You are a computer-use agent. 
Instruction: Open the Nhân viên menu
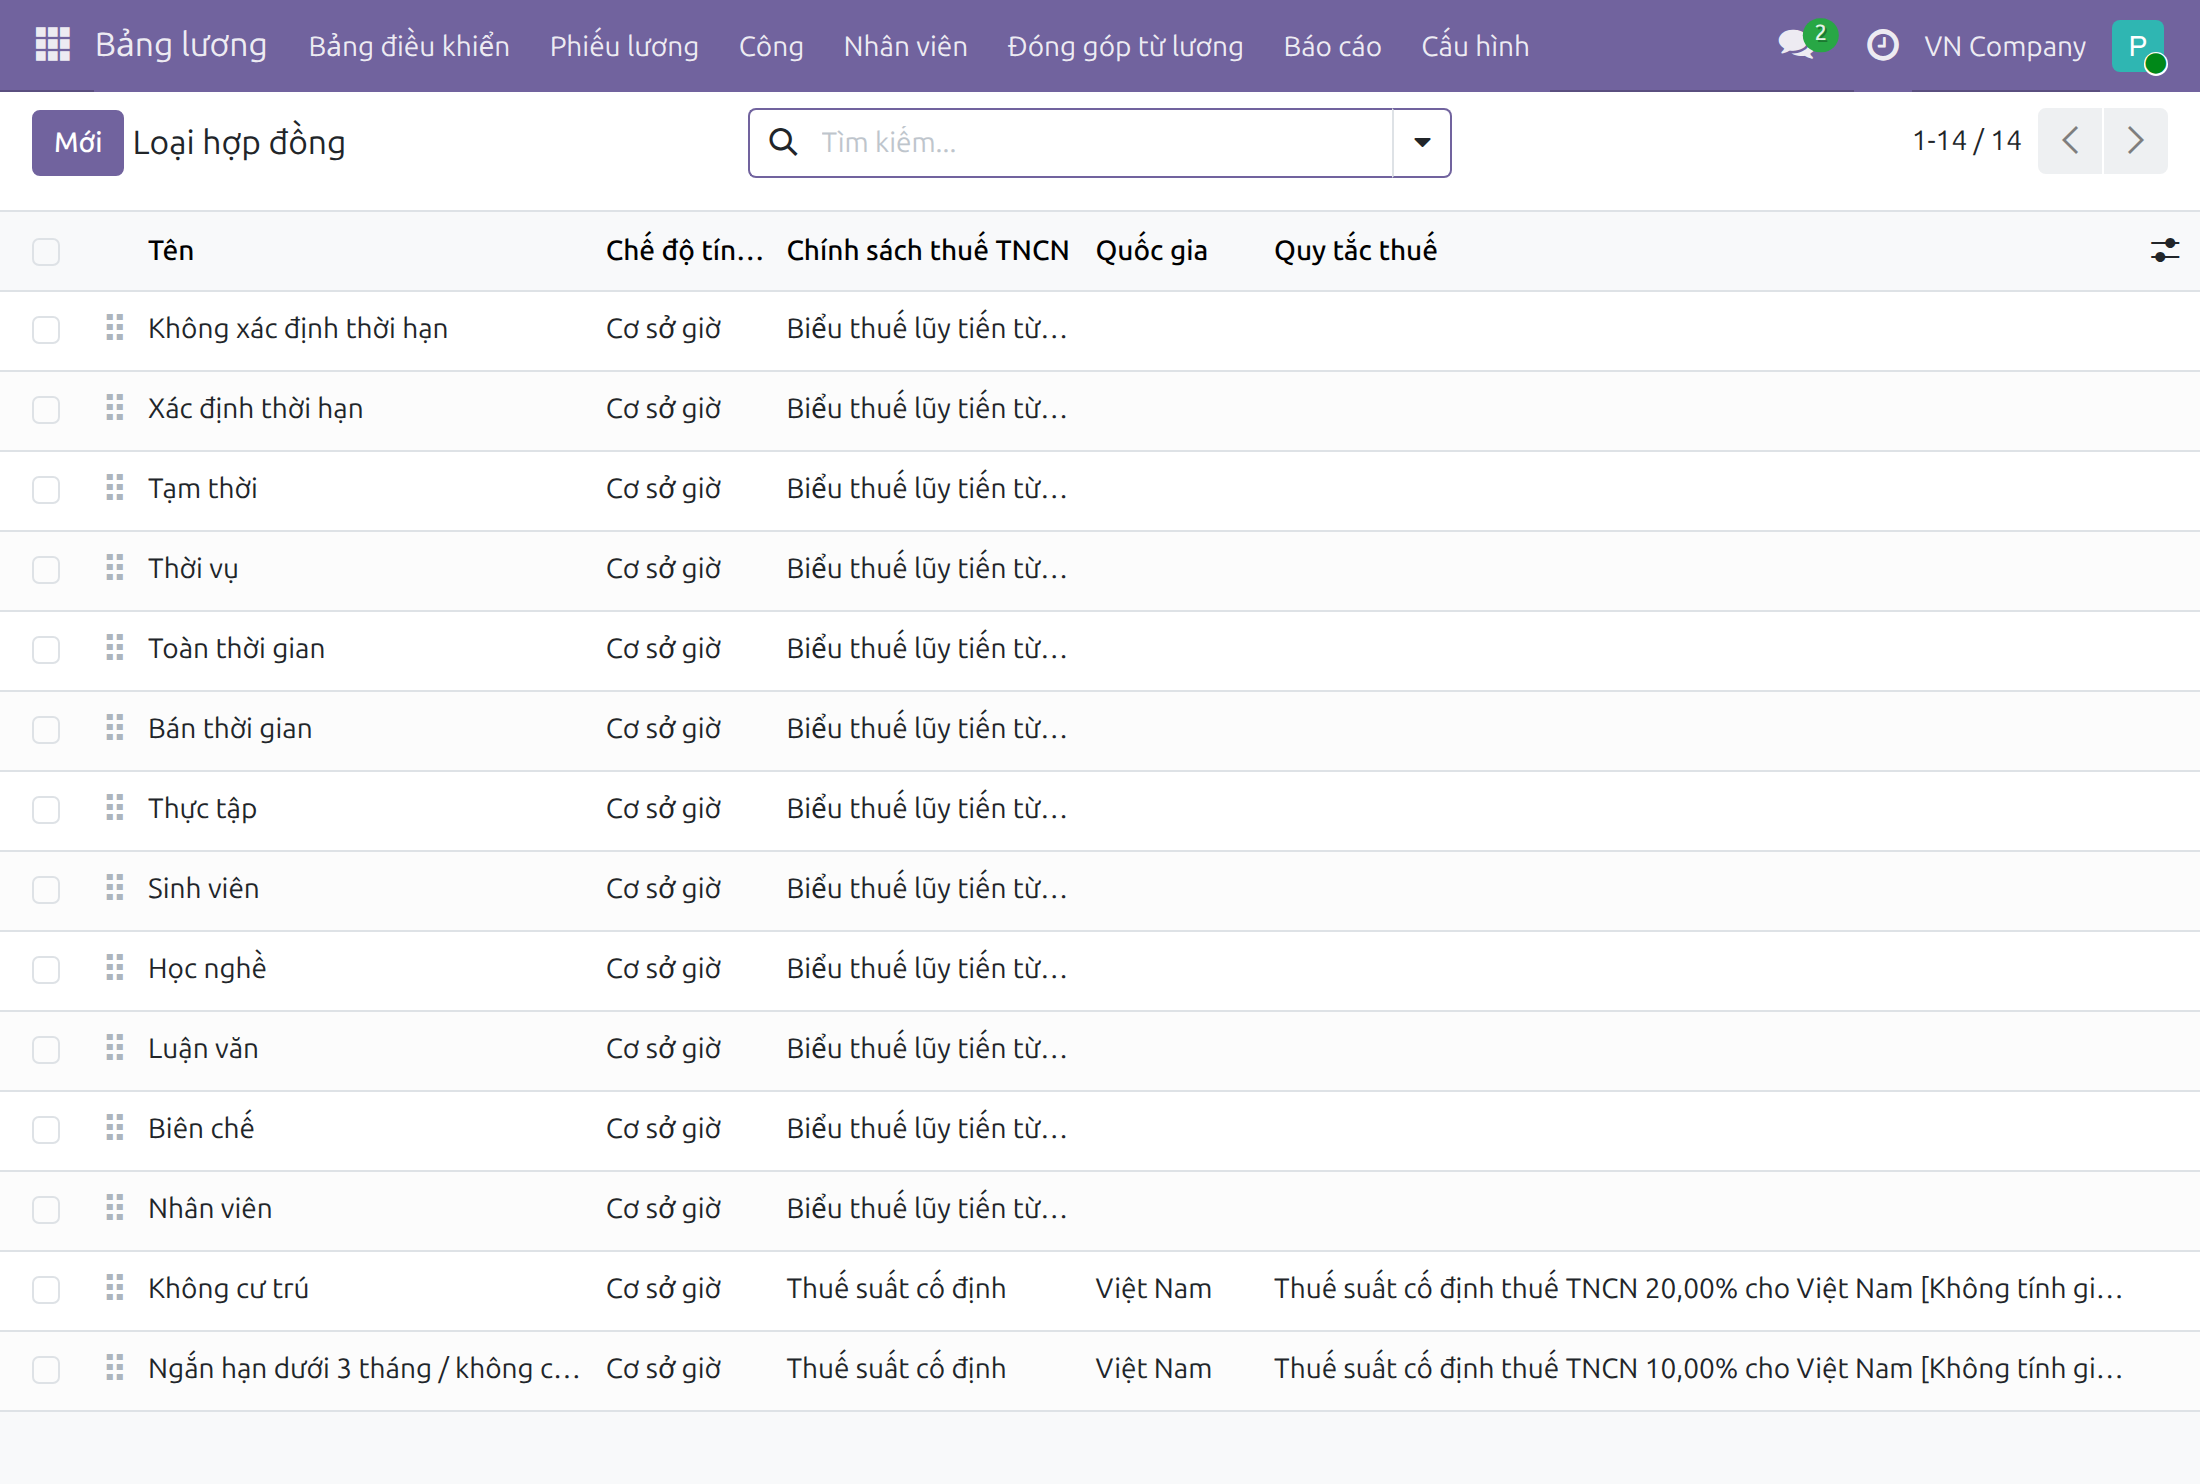[x=905, y=46]
